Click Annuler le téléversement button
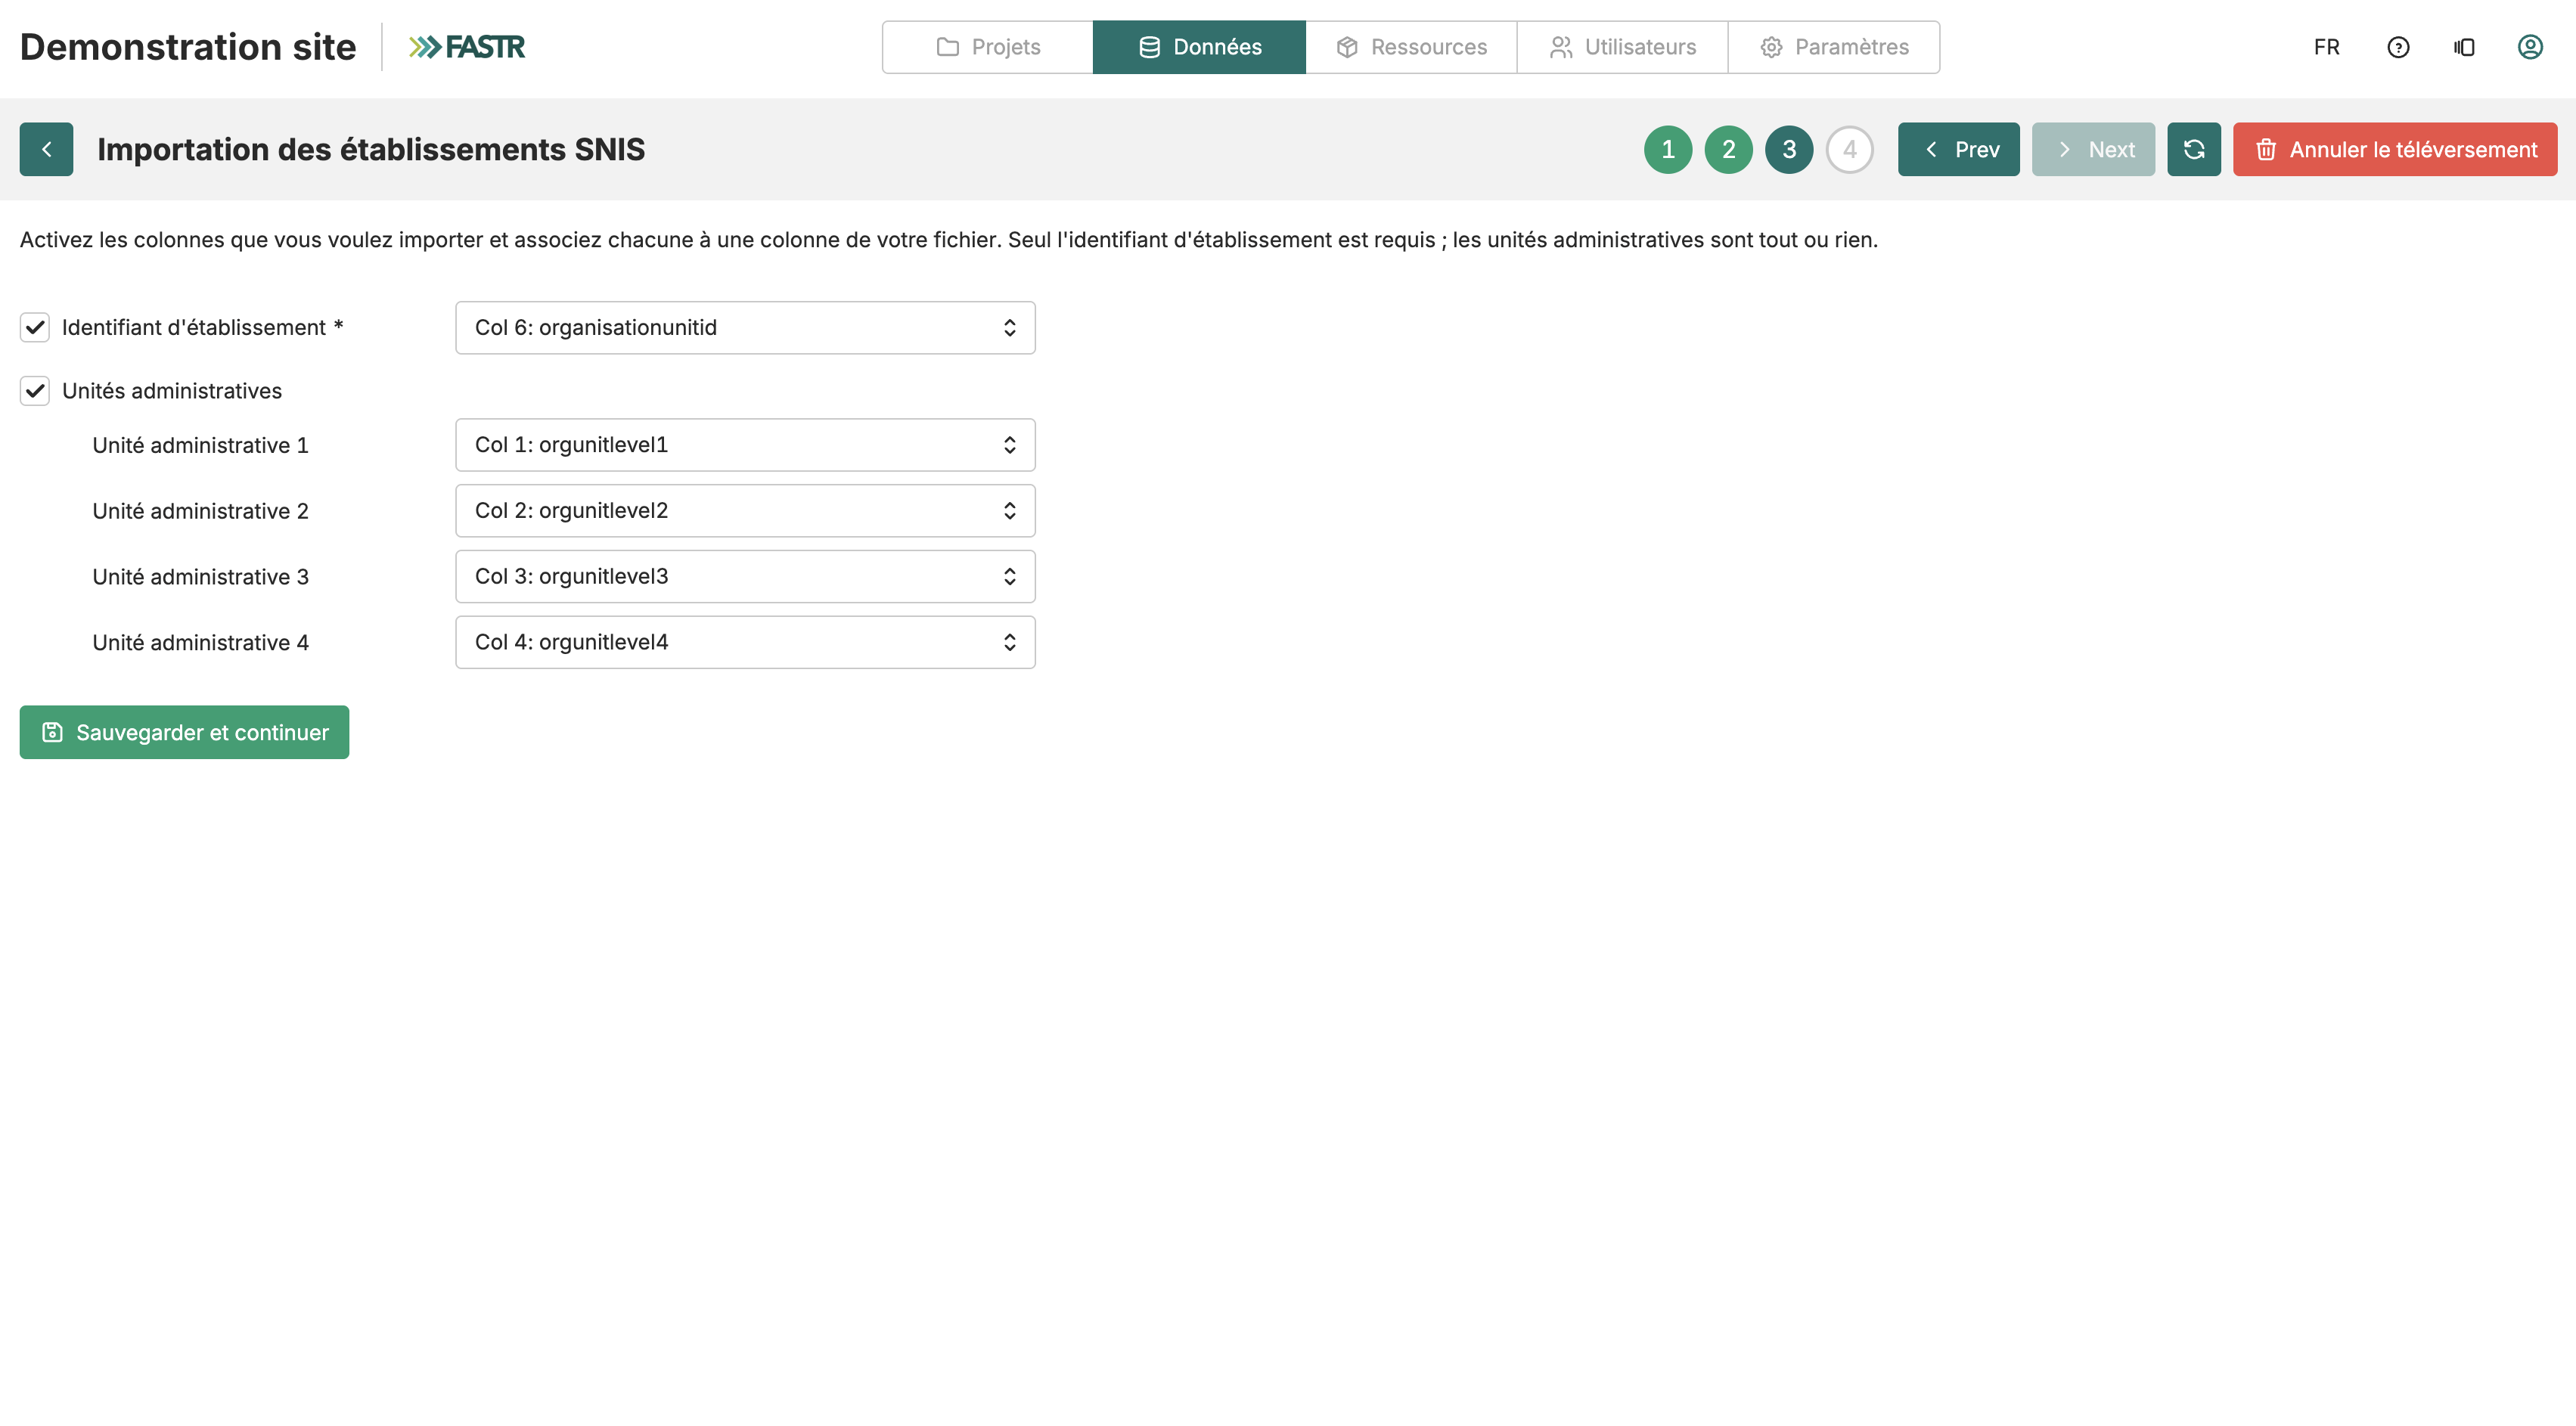Screen dimensions: 2576x1426 click(x=2395, y=149)
